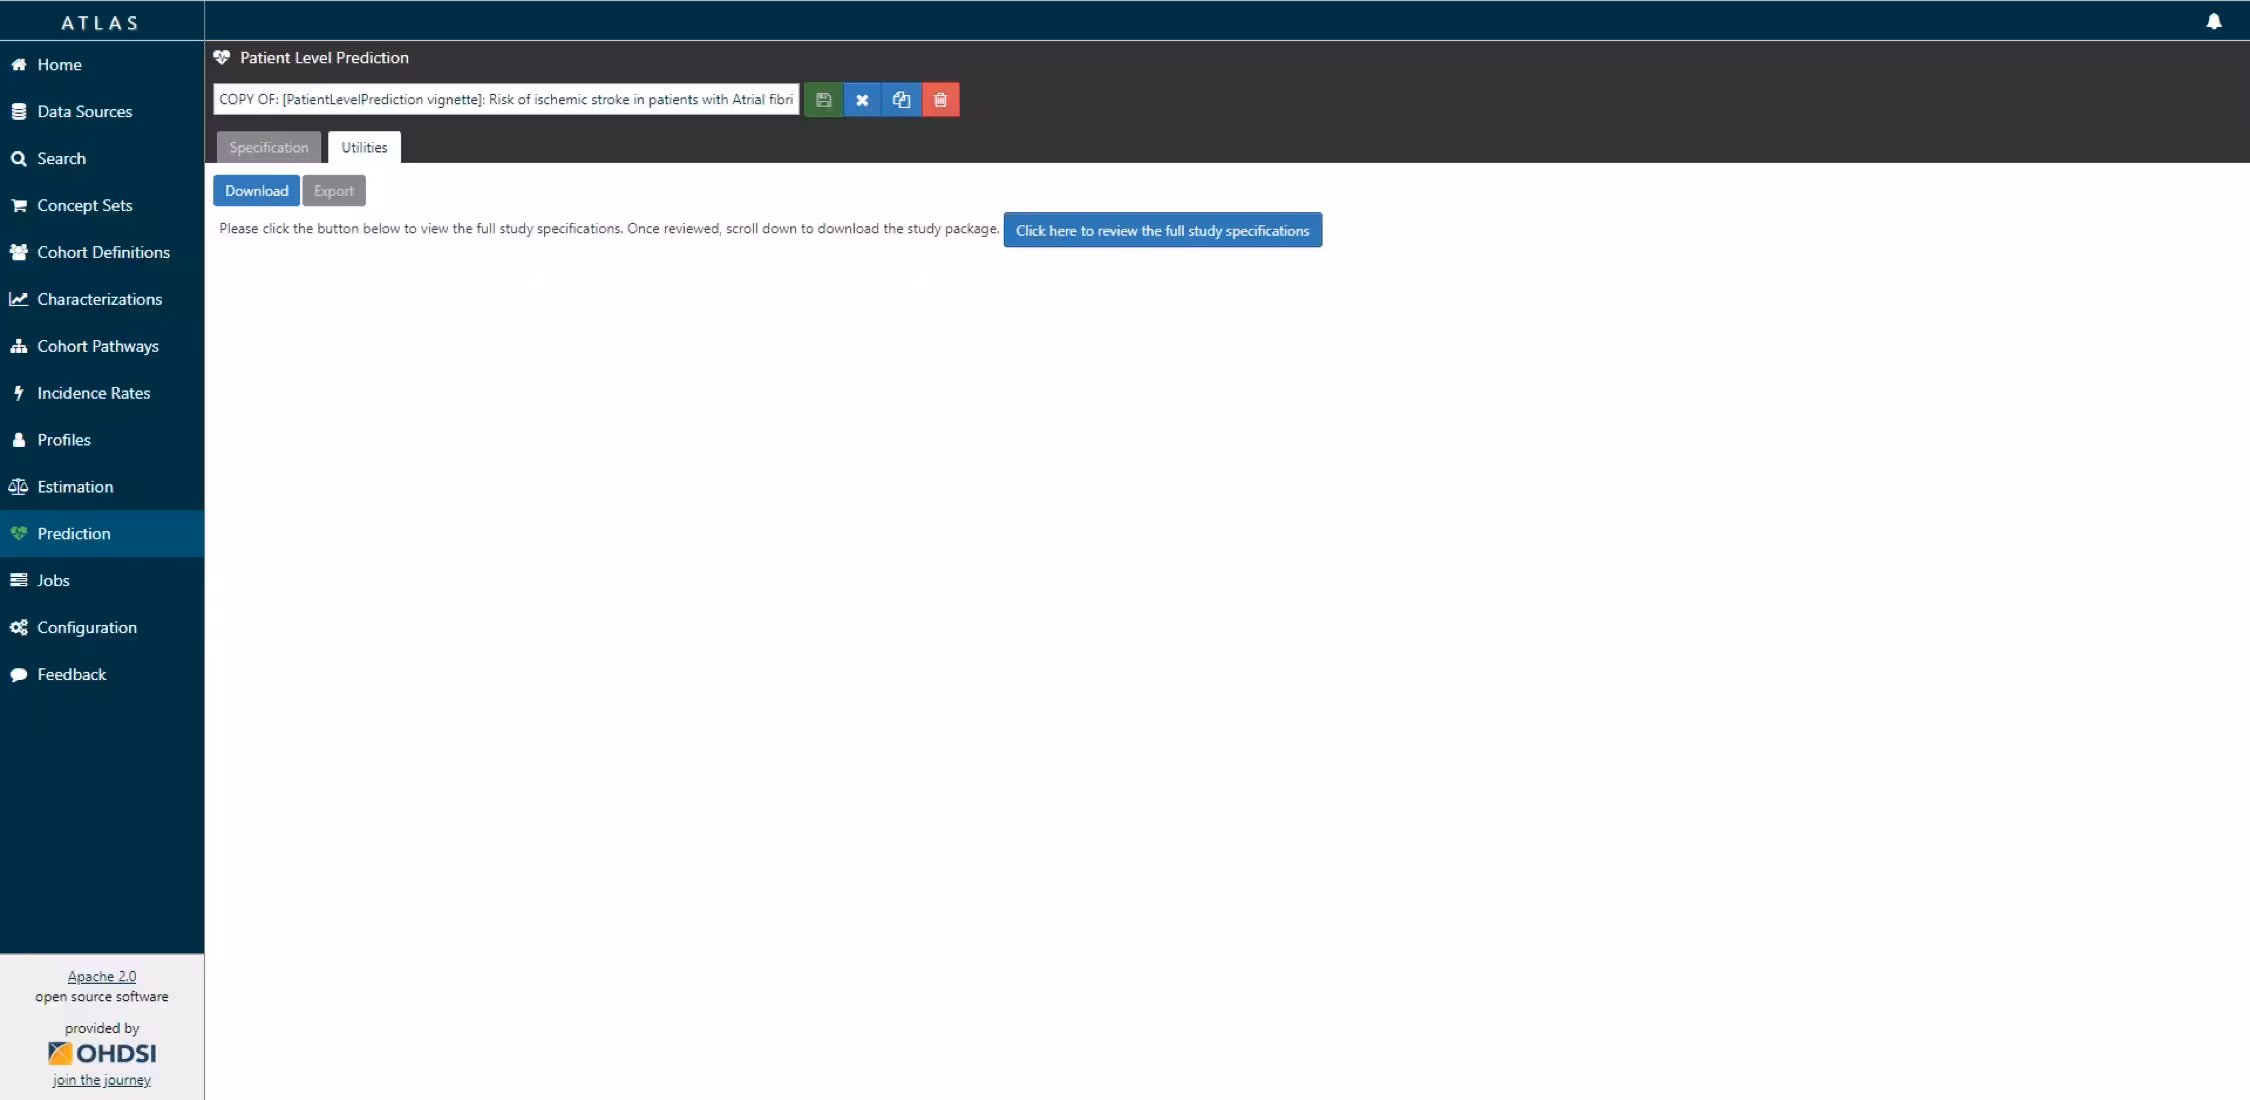2250x1100 pixels.
Task: Go to Data Sources
Action: (102, 112)
